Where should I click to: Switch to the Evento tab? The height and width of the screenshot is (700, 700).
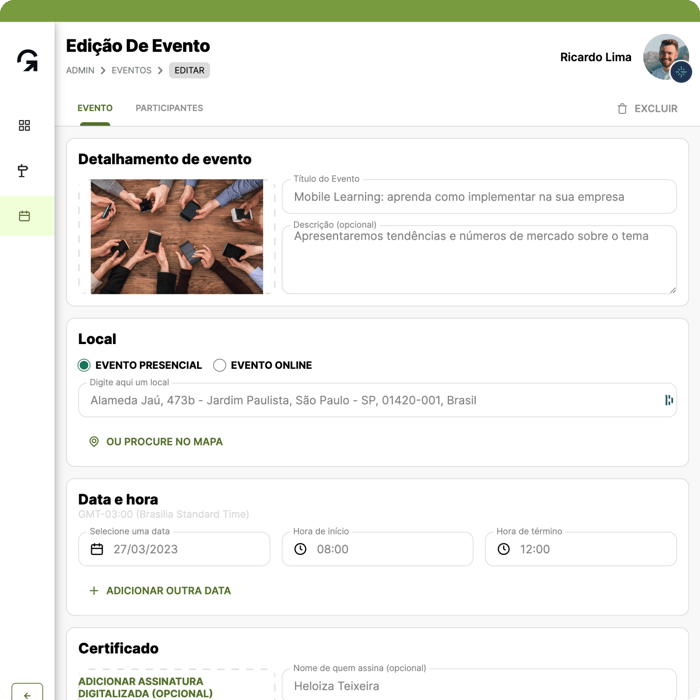[x=95, y=108]
